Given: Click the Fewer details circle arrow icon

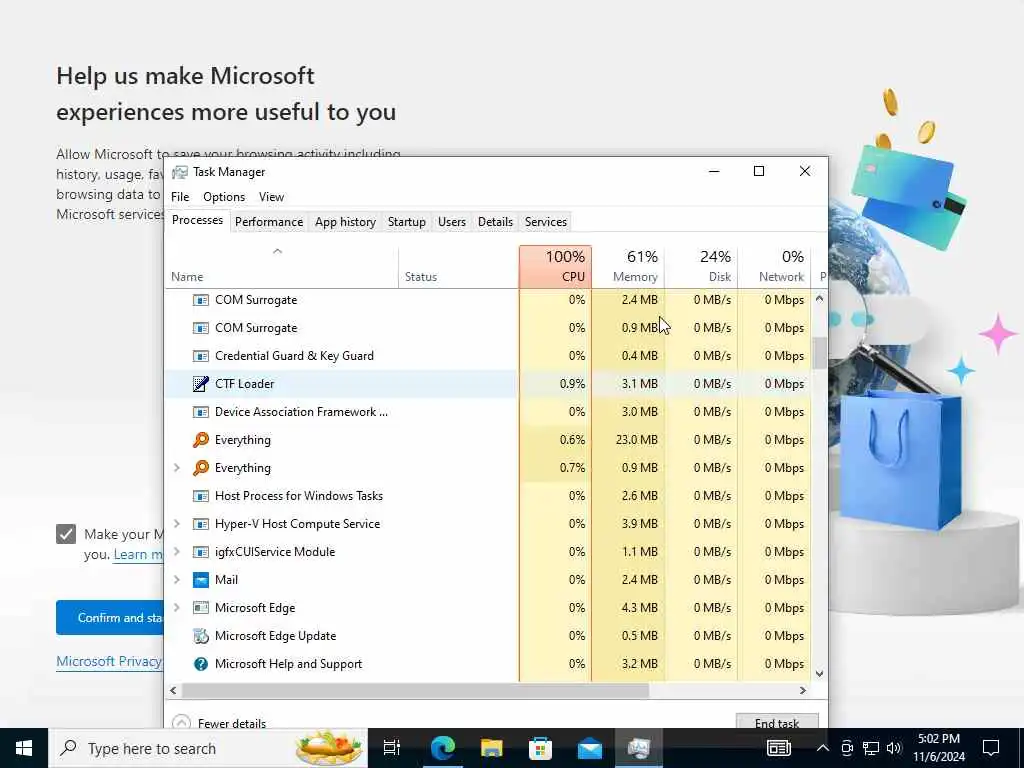Looking at the screenshot, I should [x=181, y=722].
